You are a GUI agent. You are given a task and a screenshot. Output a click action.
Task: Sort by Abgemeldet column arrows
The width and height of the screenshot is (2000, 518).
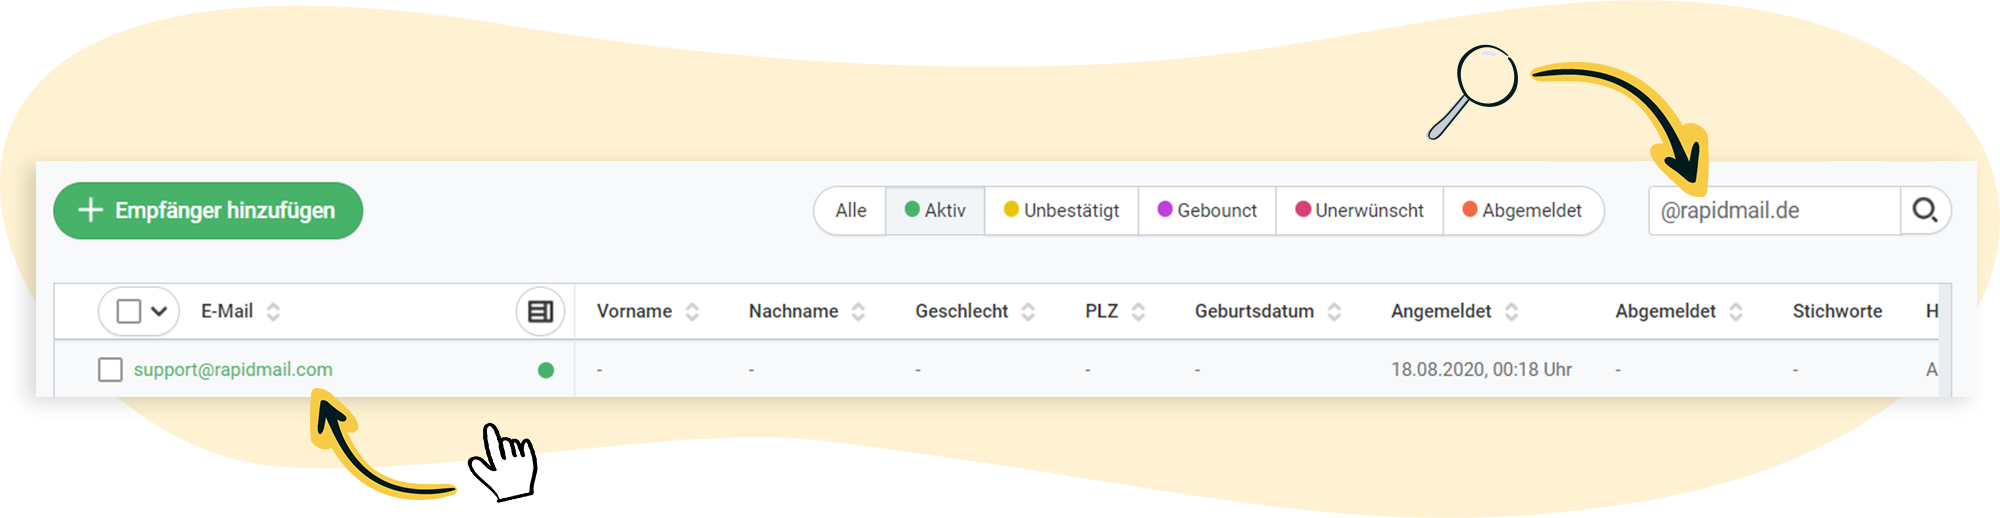(1736, 312)
